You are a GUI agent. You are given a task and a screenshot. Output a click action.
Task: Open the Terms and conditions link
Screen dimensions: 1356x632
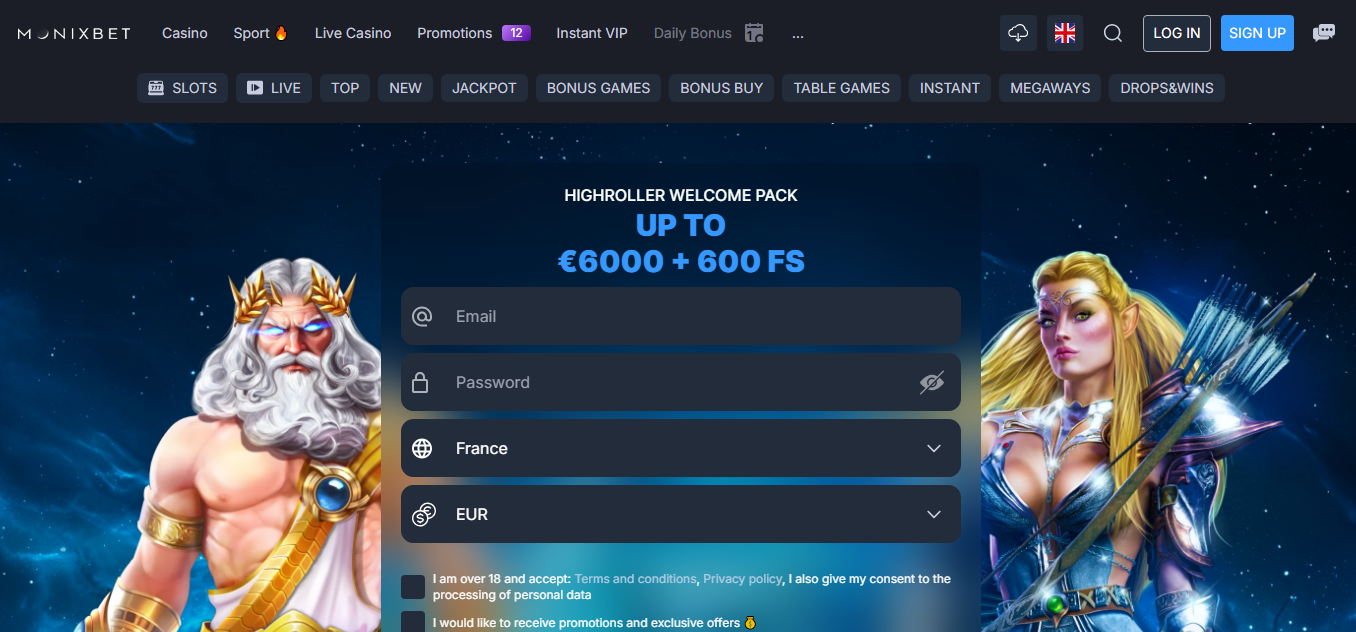point(635,579)
